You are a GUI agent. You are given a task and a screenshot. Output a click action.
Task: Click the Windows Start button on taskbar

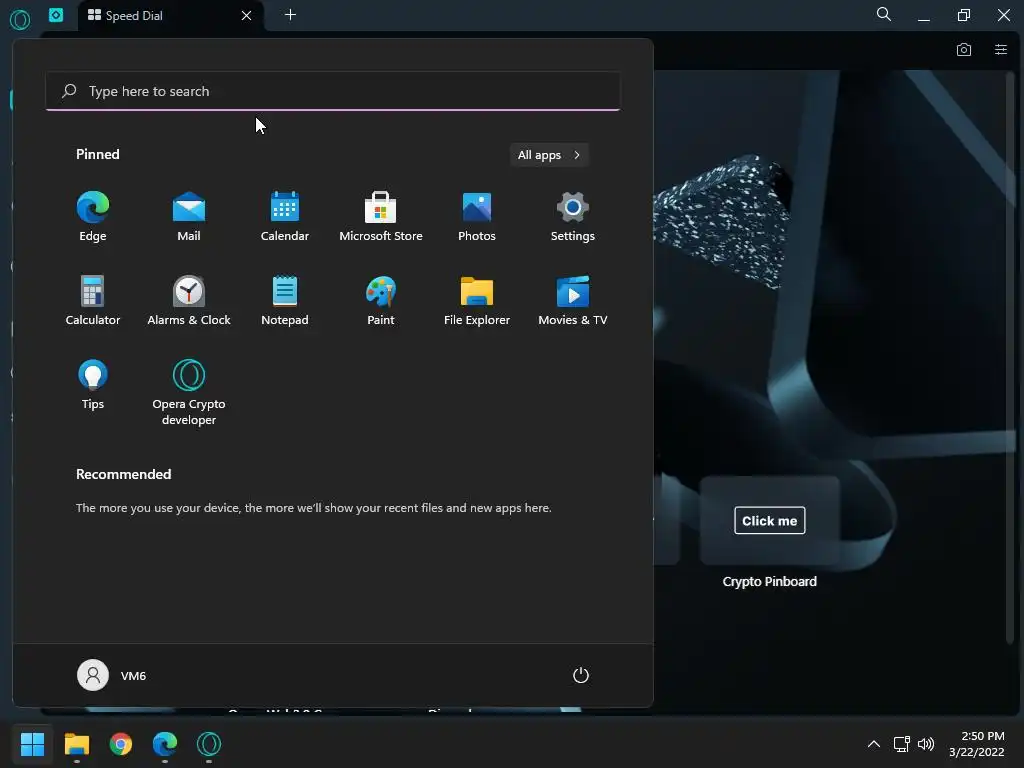pos(32,744)
